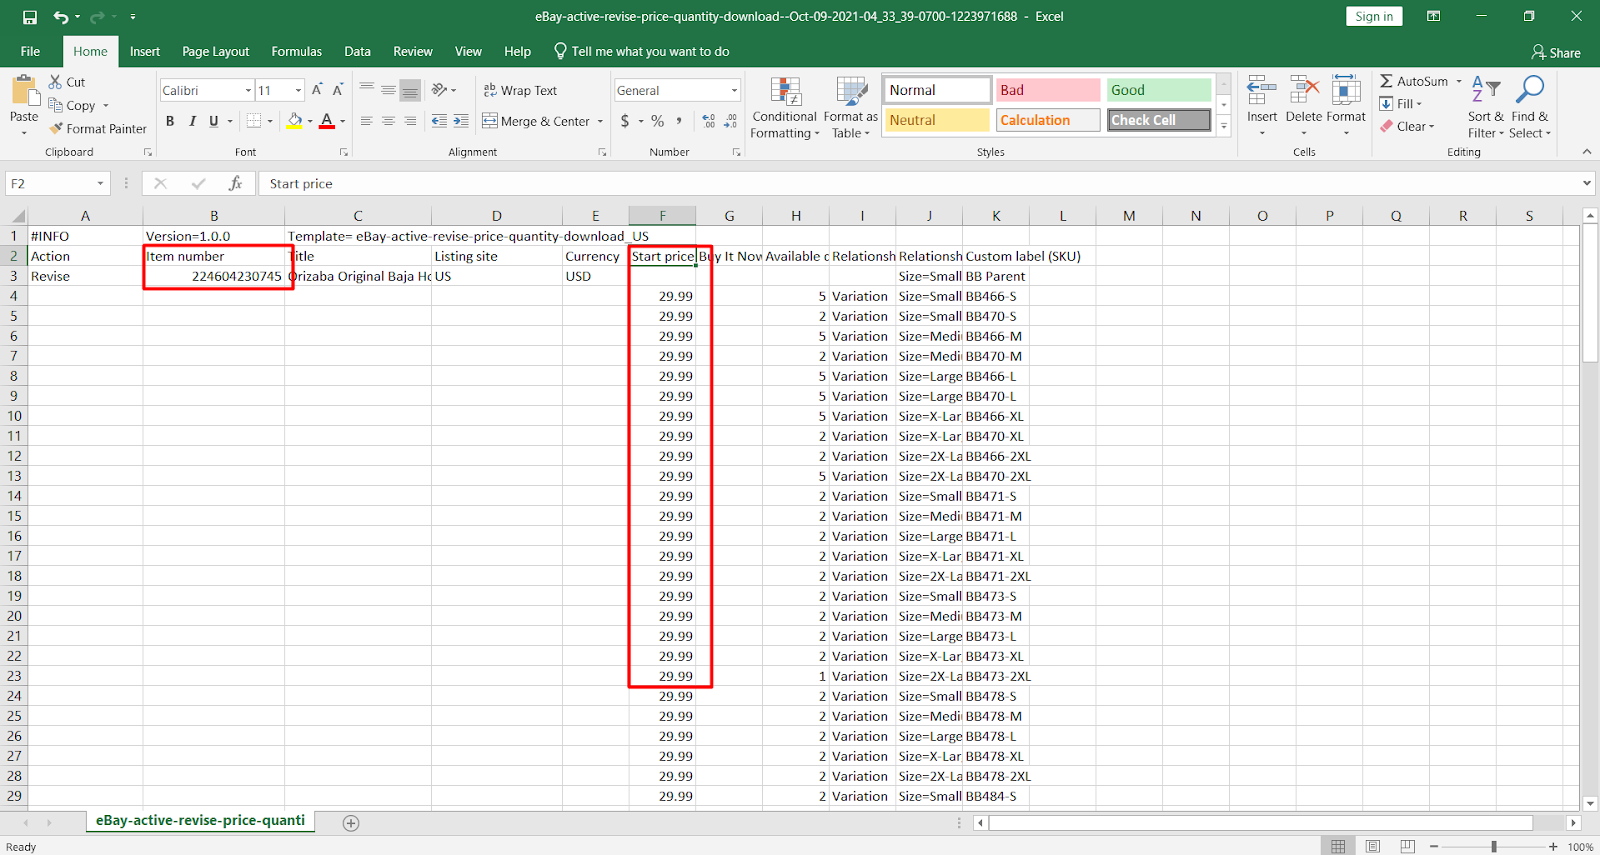The image size is (1600, 855).
Task: Collapse the ribbon with the chevron
Action: 1587,152
